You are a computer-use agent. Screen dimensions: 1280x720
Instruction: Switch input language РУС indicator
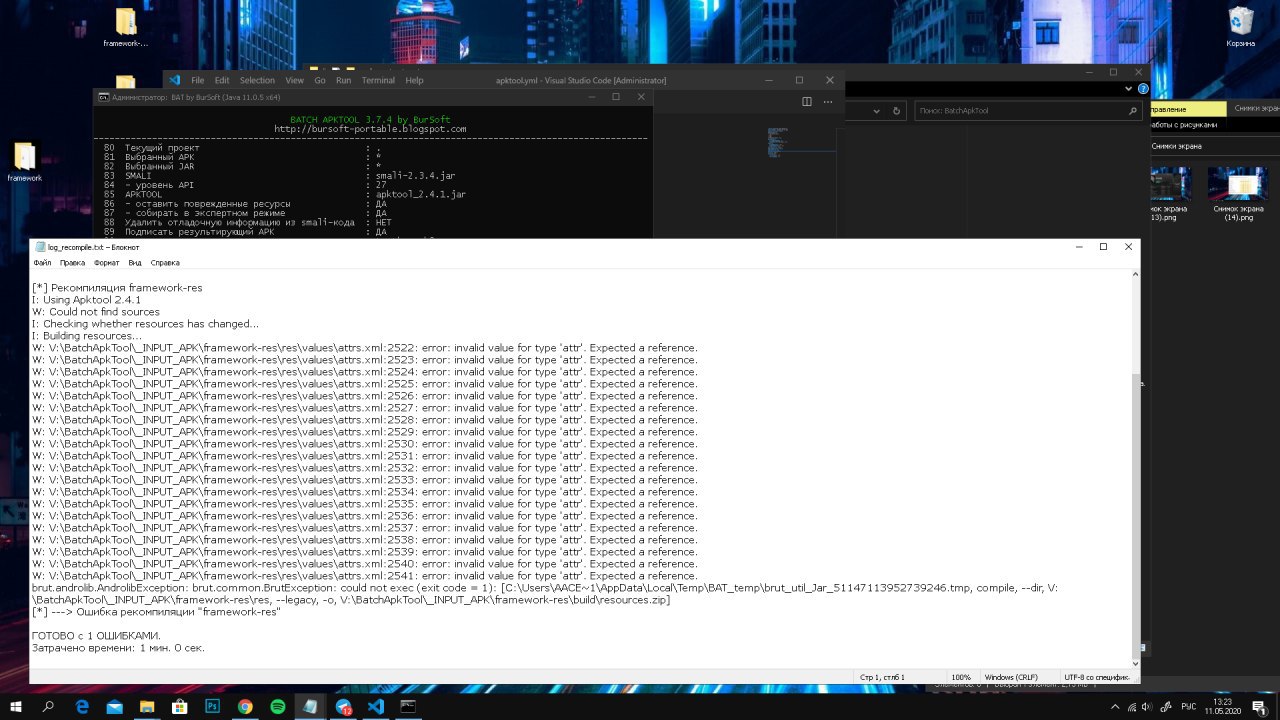tap(1190, 706)
